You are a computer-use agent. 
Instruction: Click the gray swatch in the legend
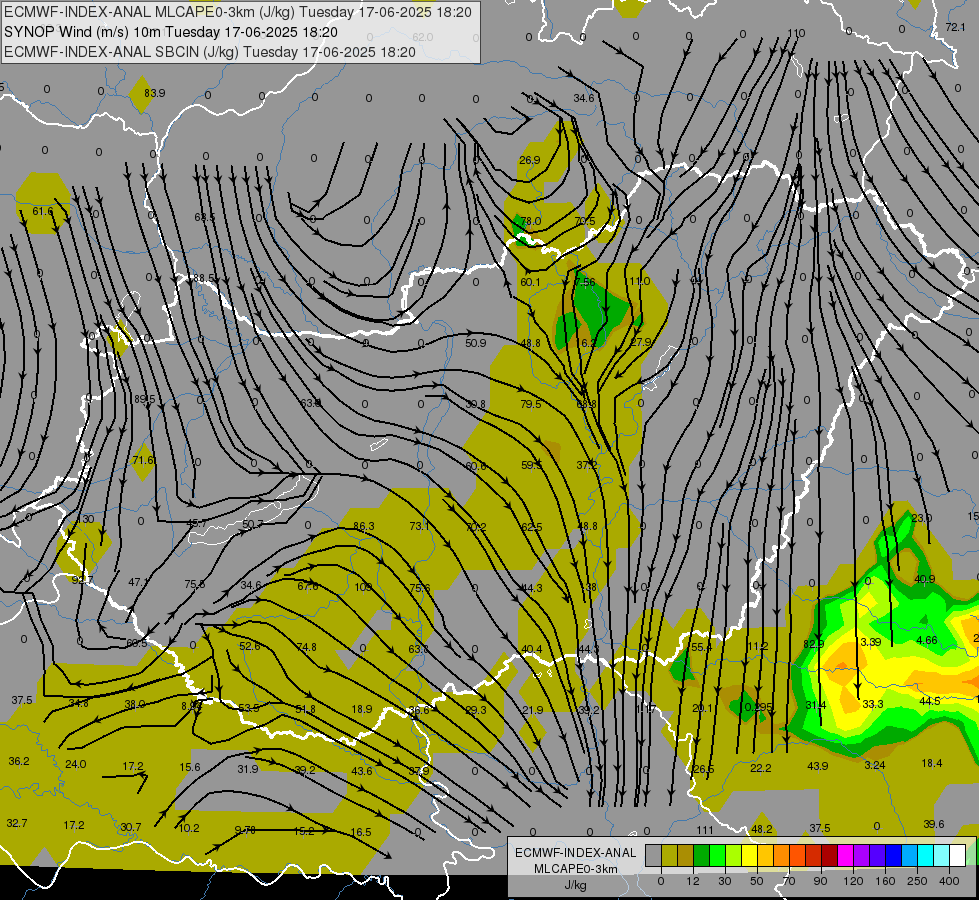point(653,855)
